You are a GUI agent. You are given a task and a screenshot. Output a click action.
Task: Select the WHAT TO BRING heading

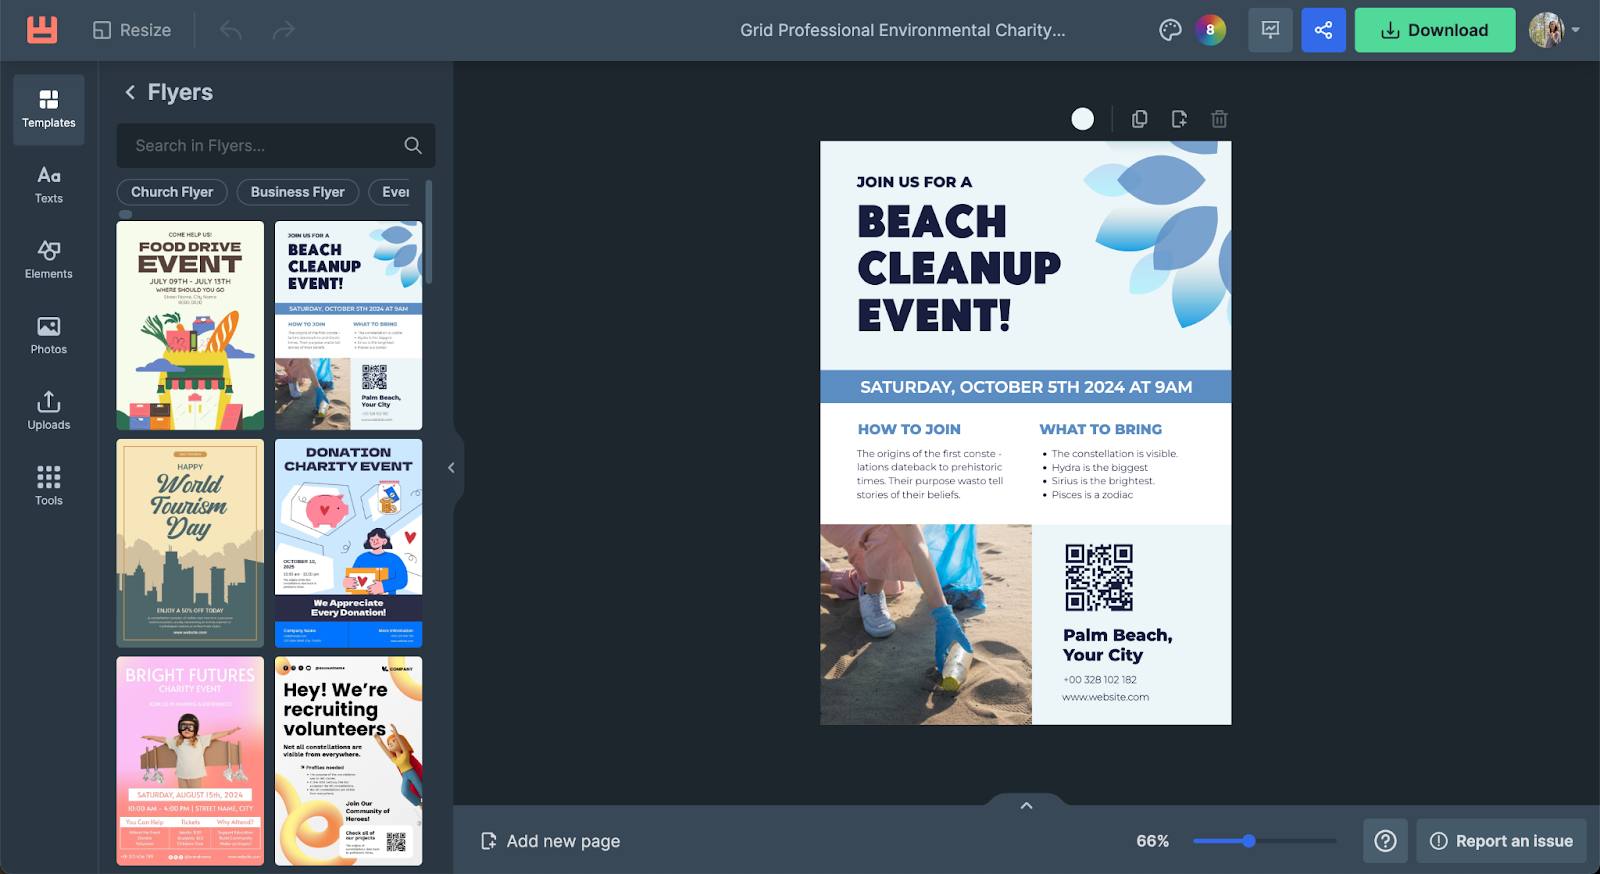(x=1101, y=429)
